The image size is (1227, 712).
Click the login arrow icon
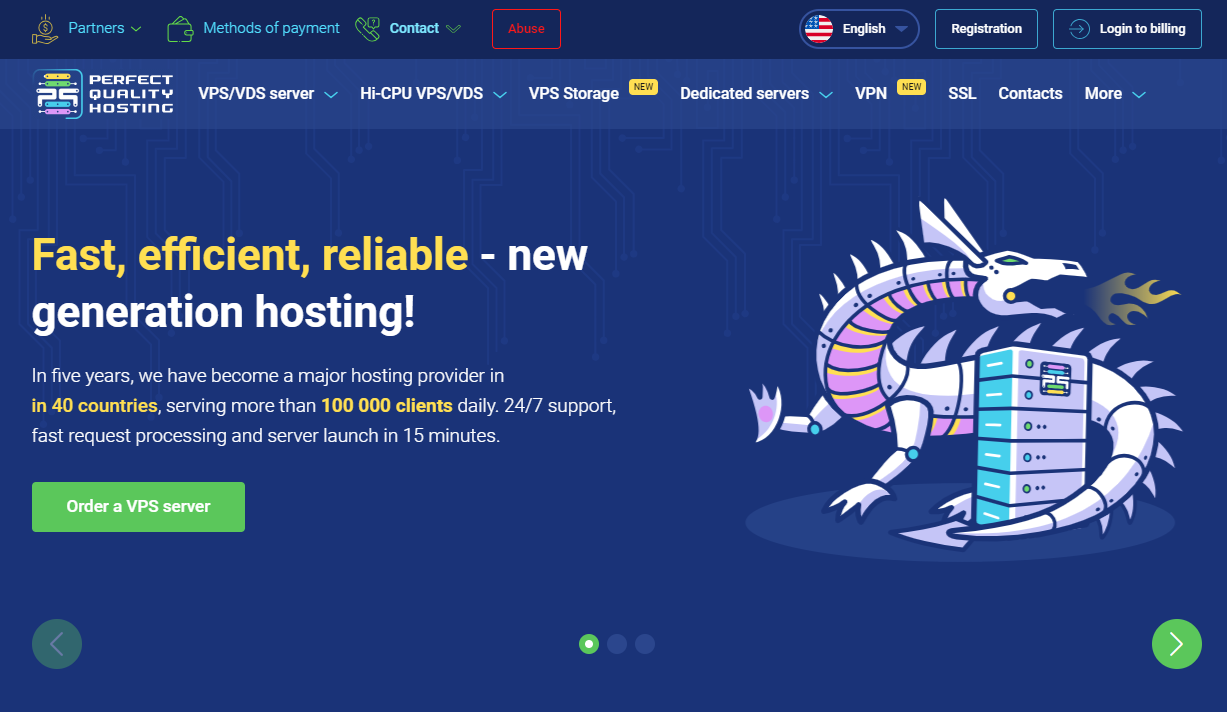(1079, 29)
